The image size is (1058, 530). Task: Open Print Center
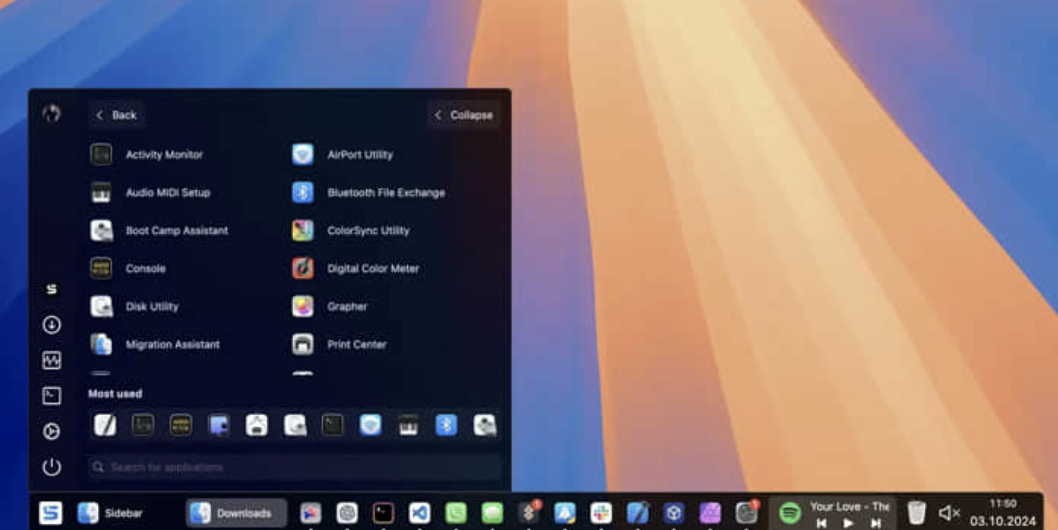pos(356,345)
